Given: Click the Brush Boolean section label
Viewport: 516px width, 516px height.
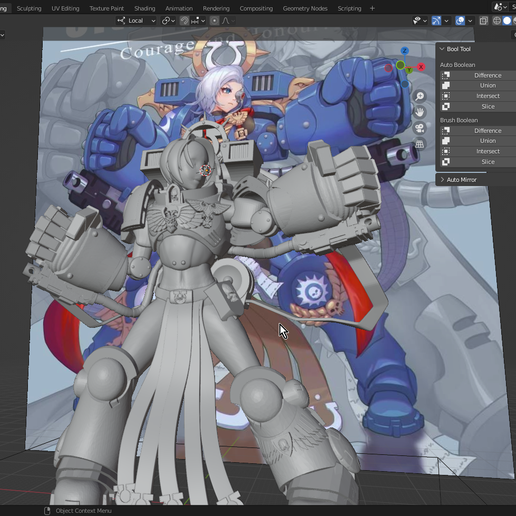Looking at the screenshot, I should 459,120.
